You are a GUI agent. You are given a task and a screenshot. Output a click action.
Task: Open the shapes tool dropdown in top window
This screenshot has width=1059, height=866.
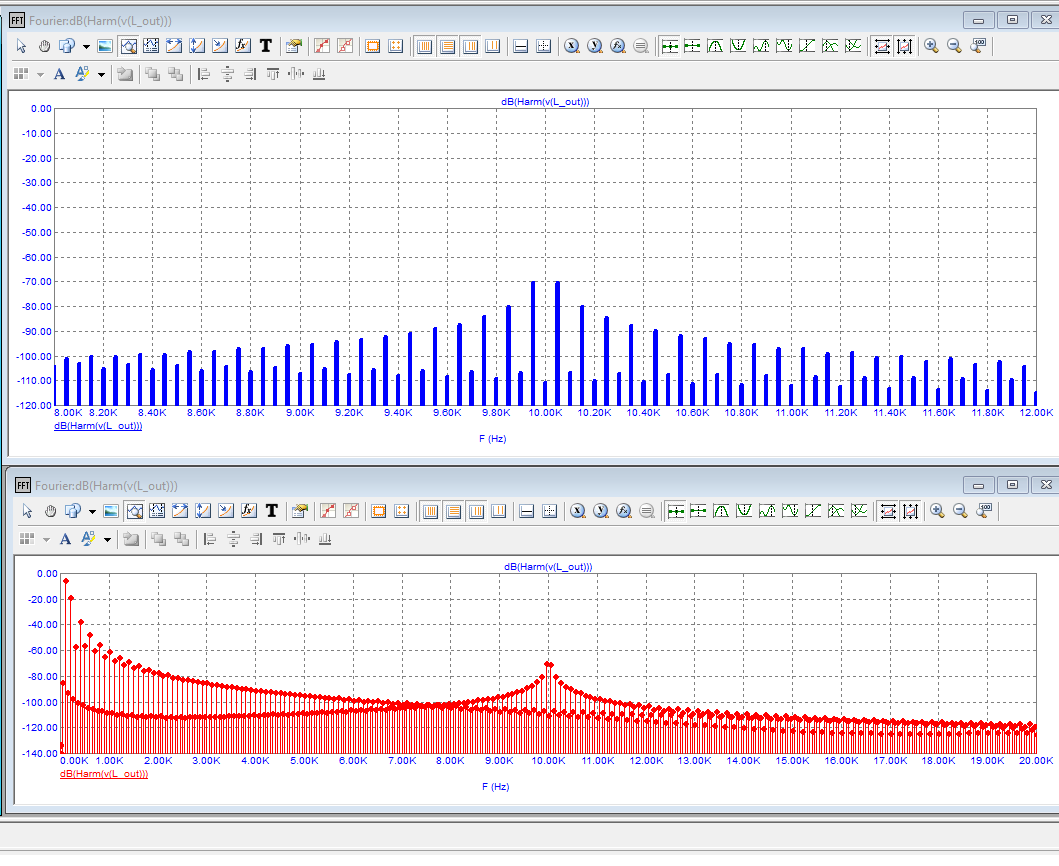pos(86,47)
